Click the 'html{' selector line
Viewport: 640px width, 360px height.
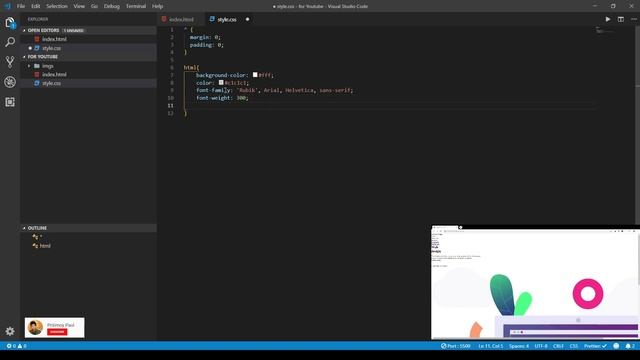tap(191, 68)
